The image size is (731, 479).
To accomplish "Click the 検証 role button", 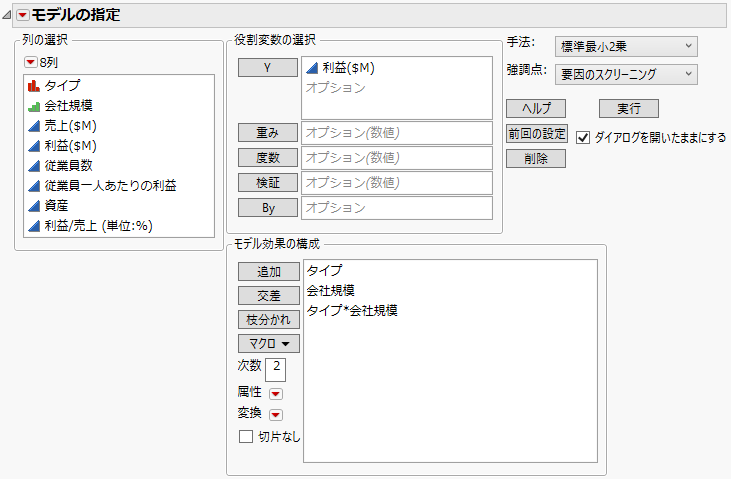I will (x=268, y=182).
